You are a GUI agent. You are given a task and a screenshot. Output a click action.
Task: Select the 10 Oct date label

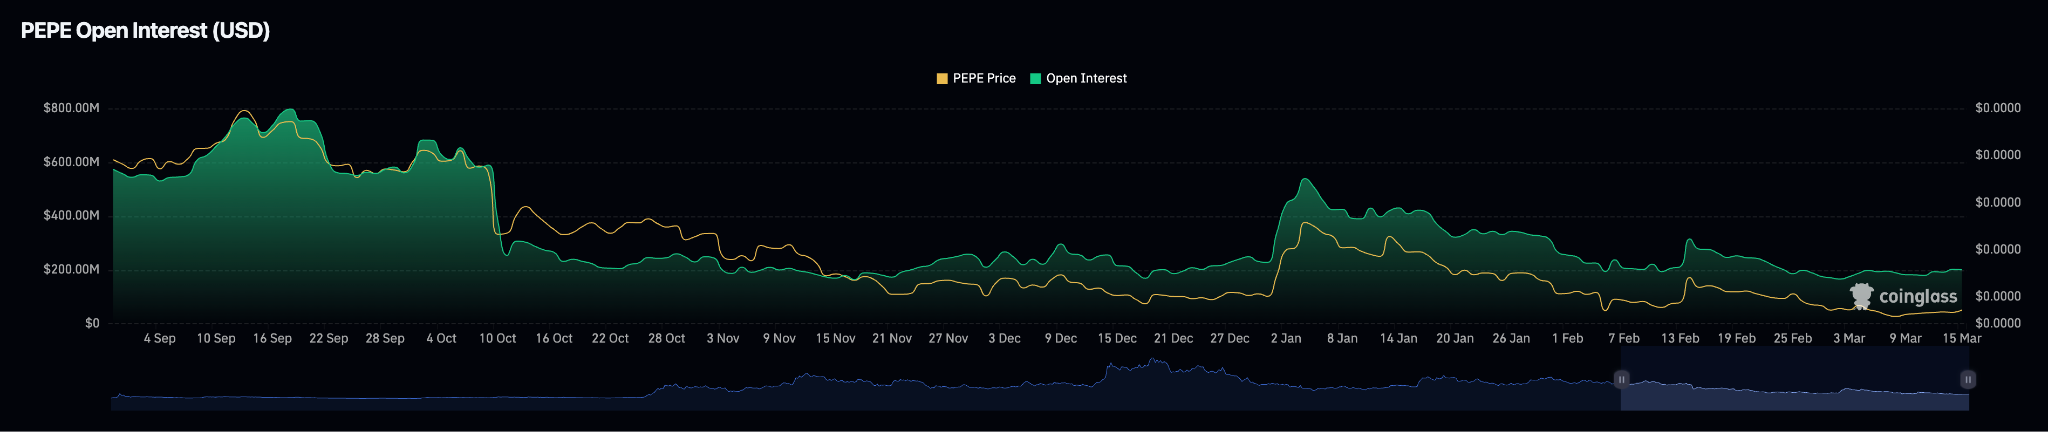498,338
